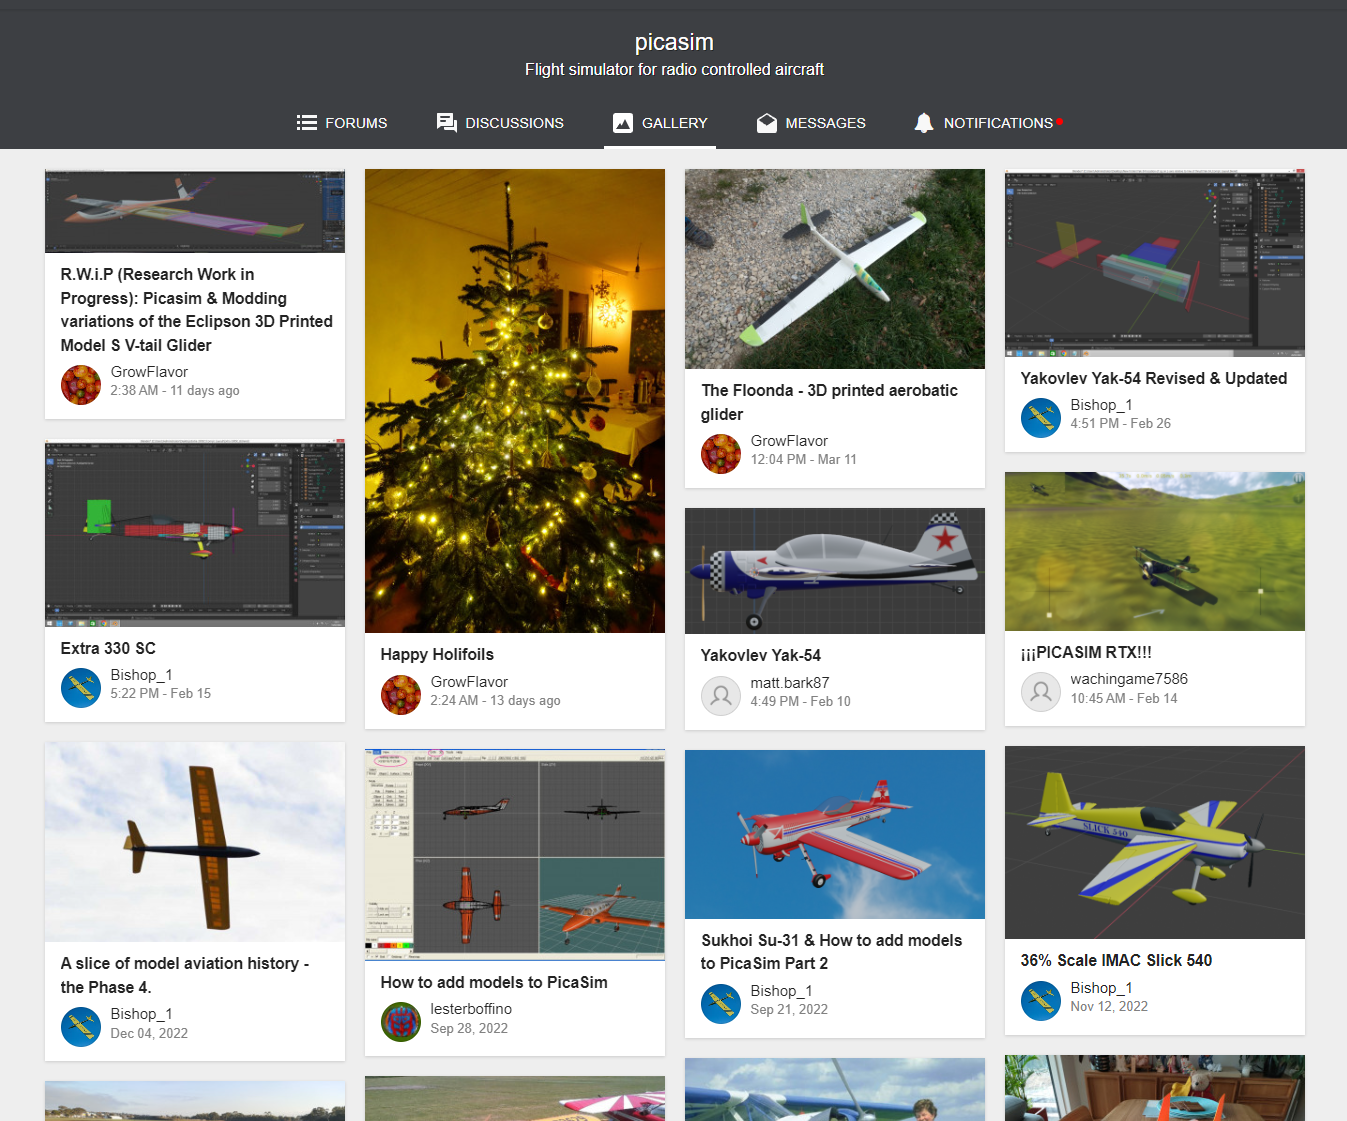Open the Christmas tree Happy Holifoils image
Screen dimensions: 1347x1121
[515, 400]
